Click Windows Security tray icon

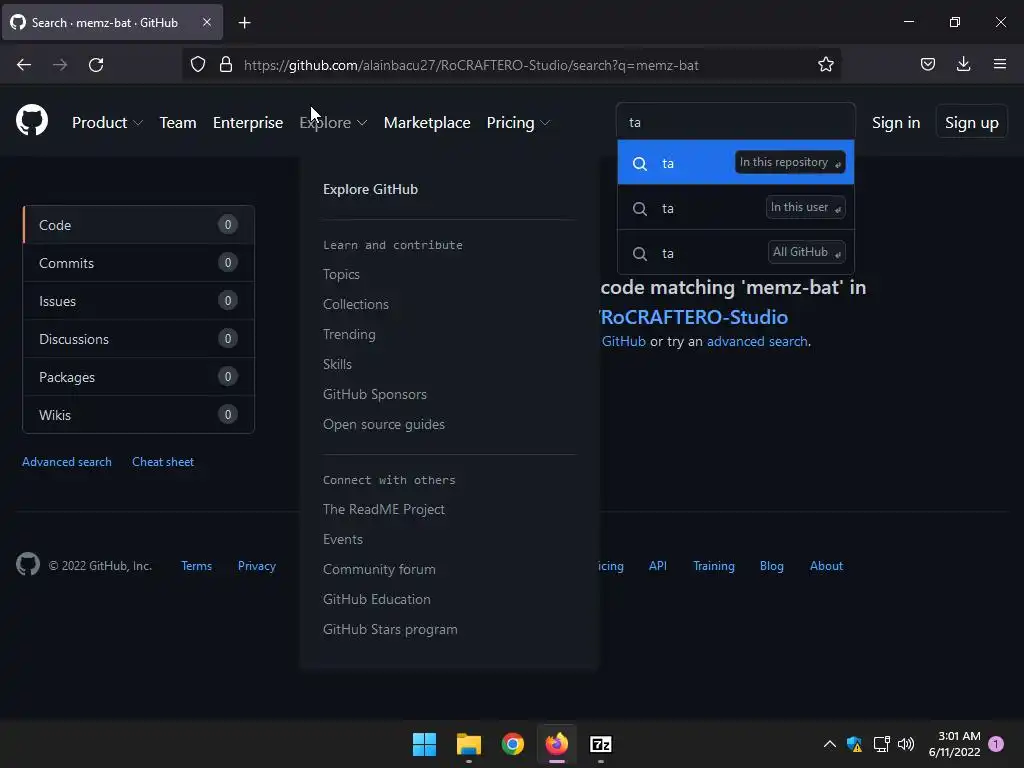(854, 744)
